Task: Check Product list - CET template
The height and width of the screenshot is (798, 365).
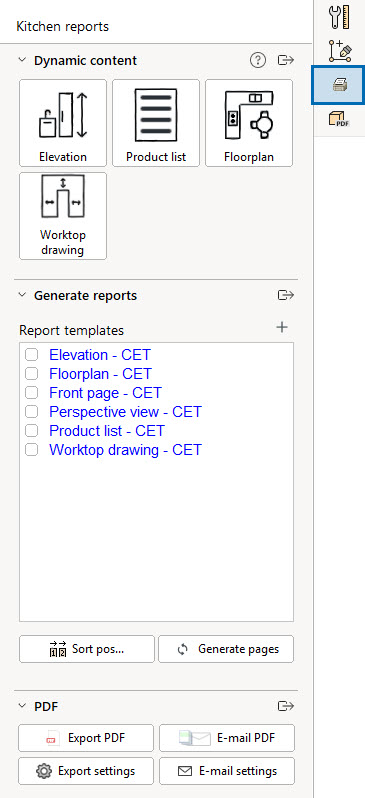Action: [32, 431]
